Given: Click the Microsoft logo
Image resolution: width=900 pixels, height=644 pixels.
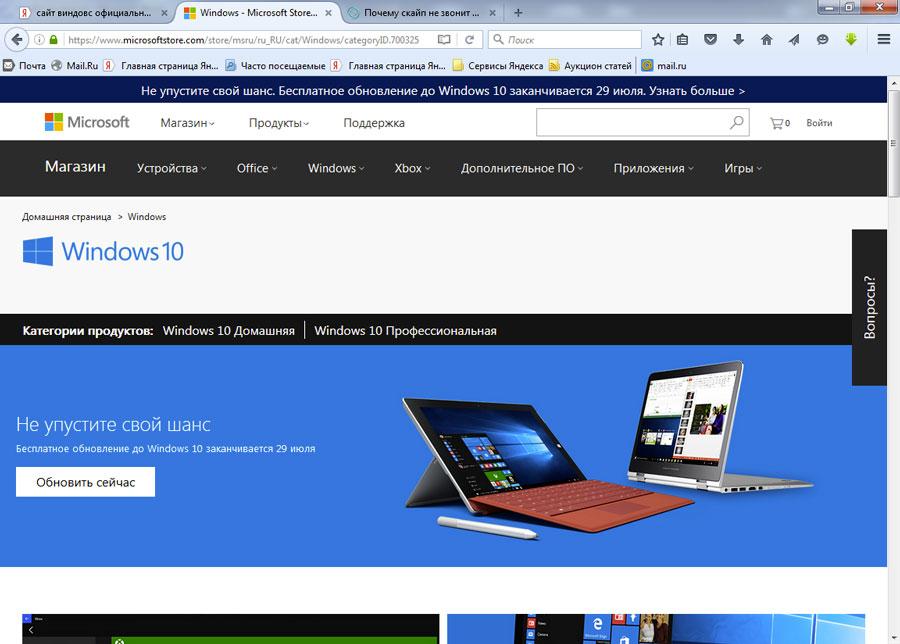Looking at the screenshot, I should [x=87, y=122].
